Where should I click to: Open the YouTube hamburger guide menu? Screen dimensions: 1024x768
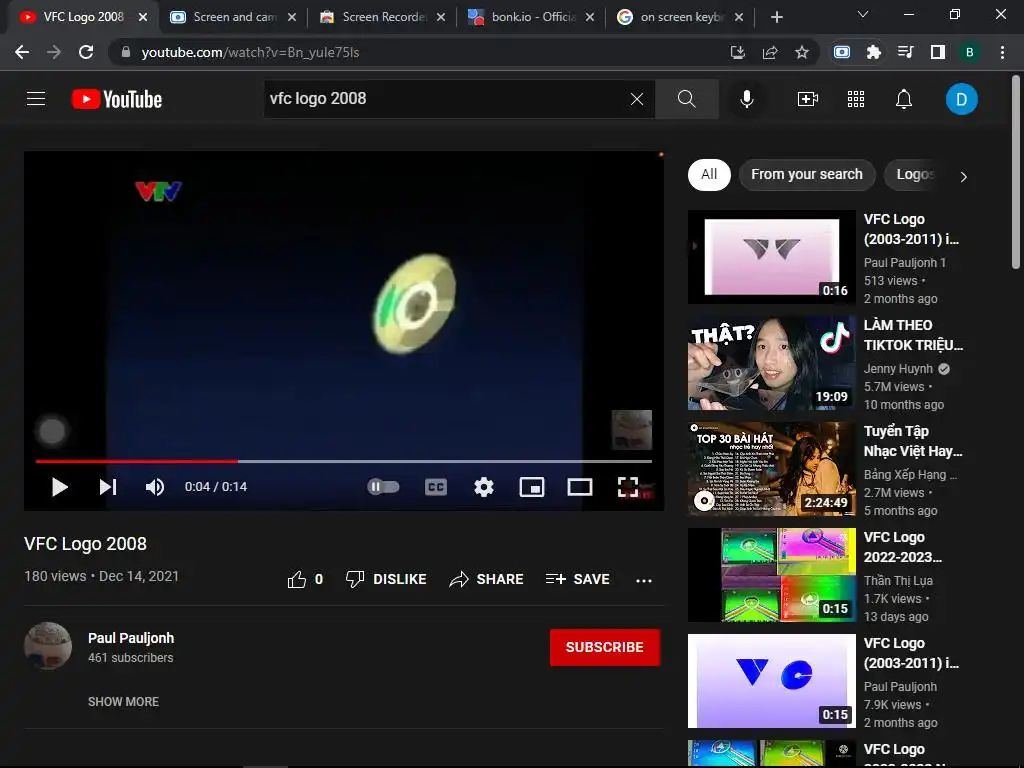(x=36, y=99)
